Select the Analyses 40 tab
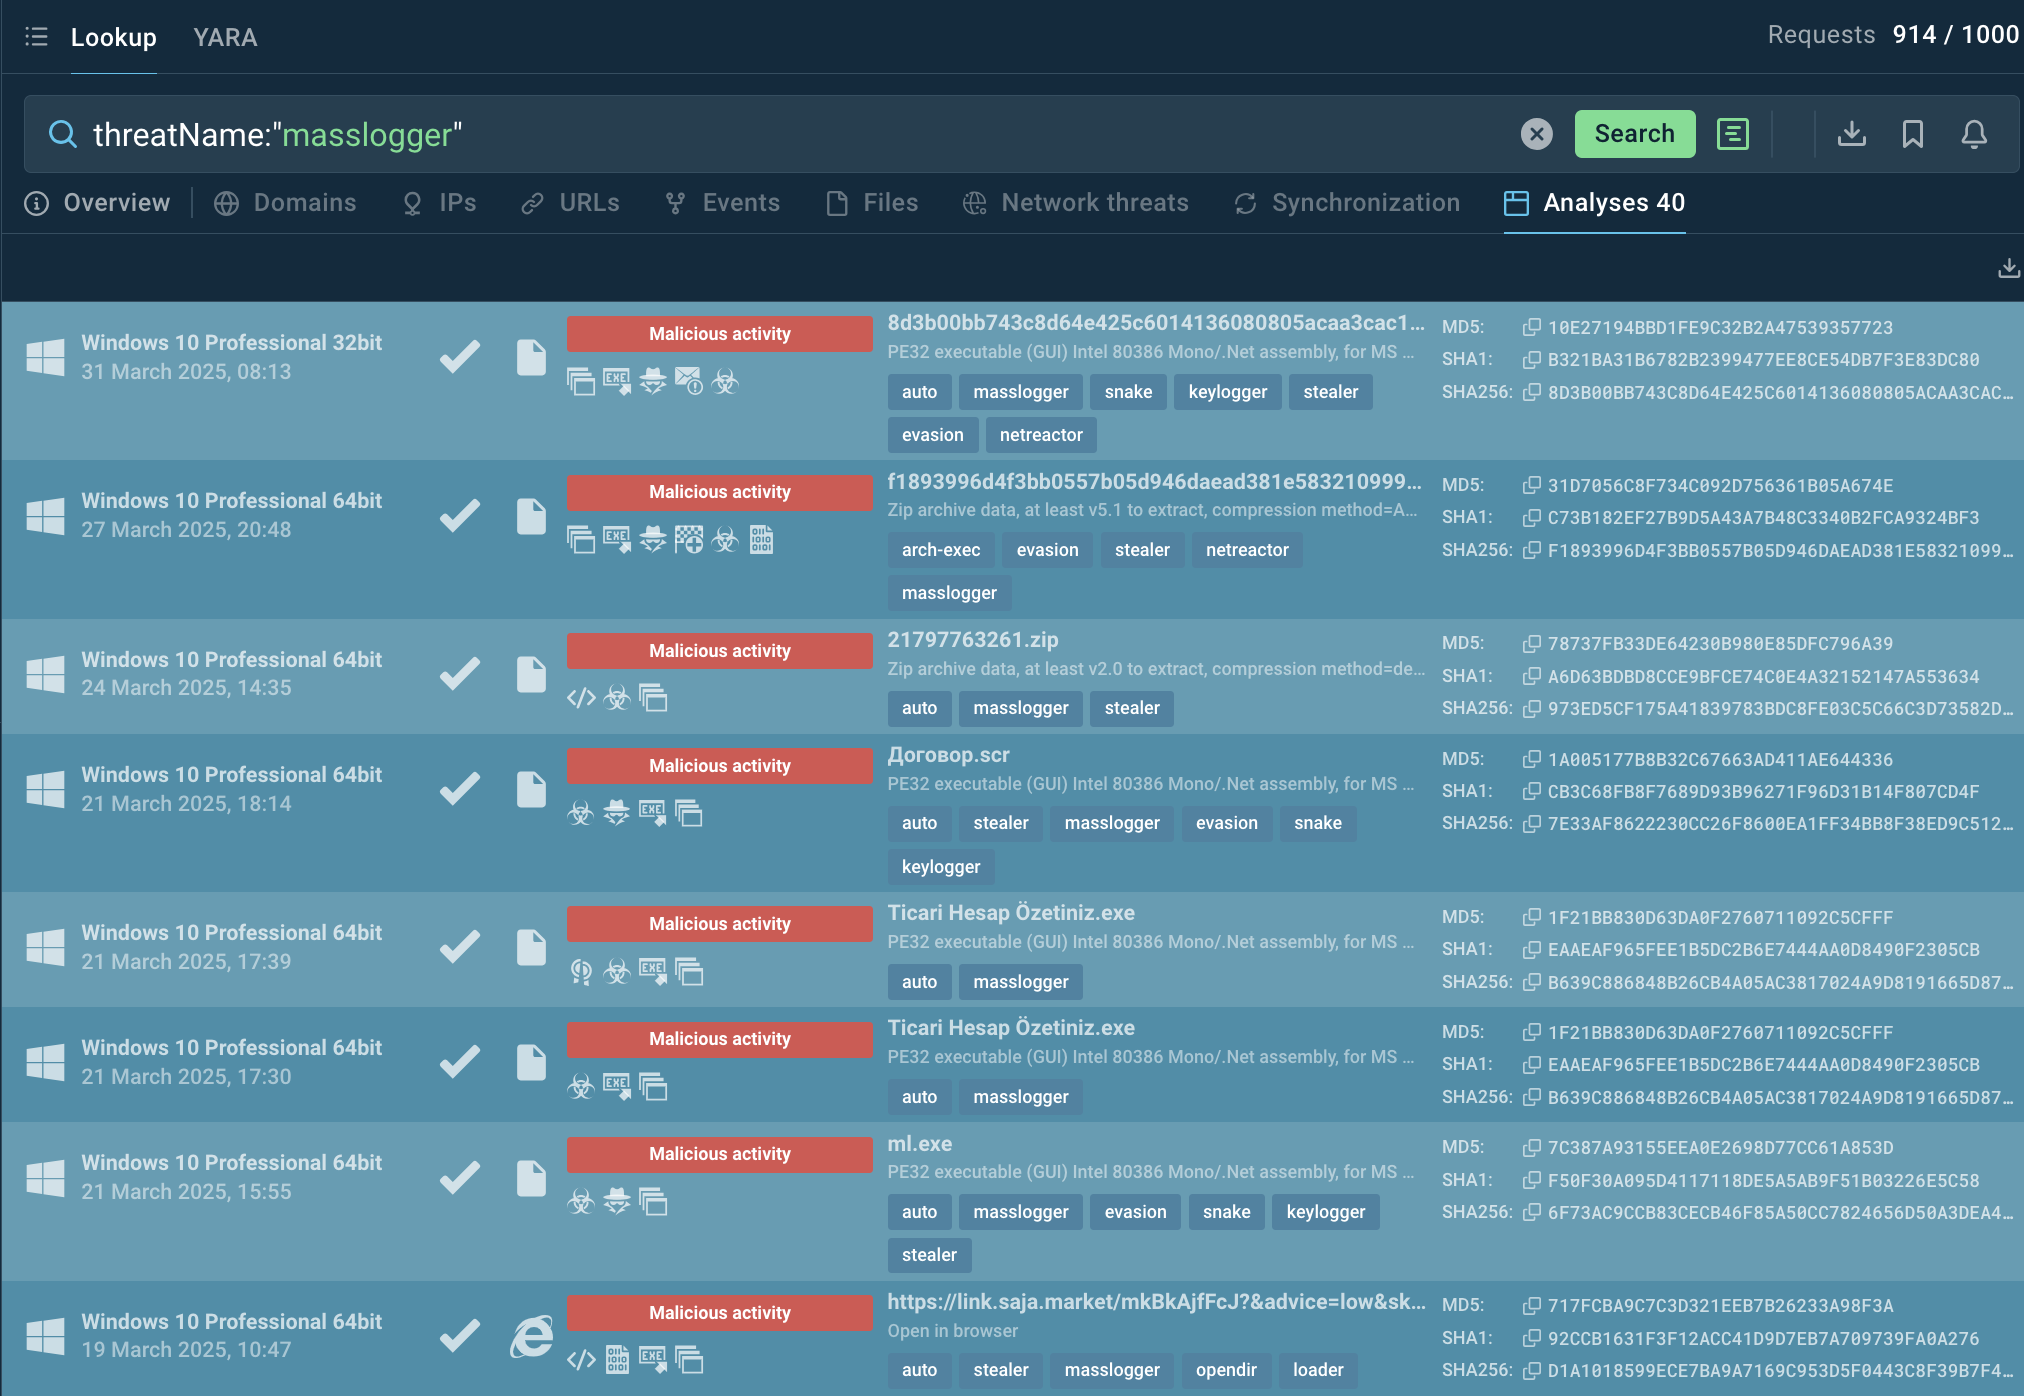 1595,203
